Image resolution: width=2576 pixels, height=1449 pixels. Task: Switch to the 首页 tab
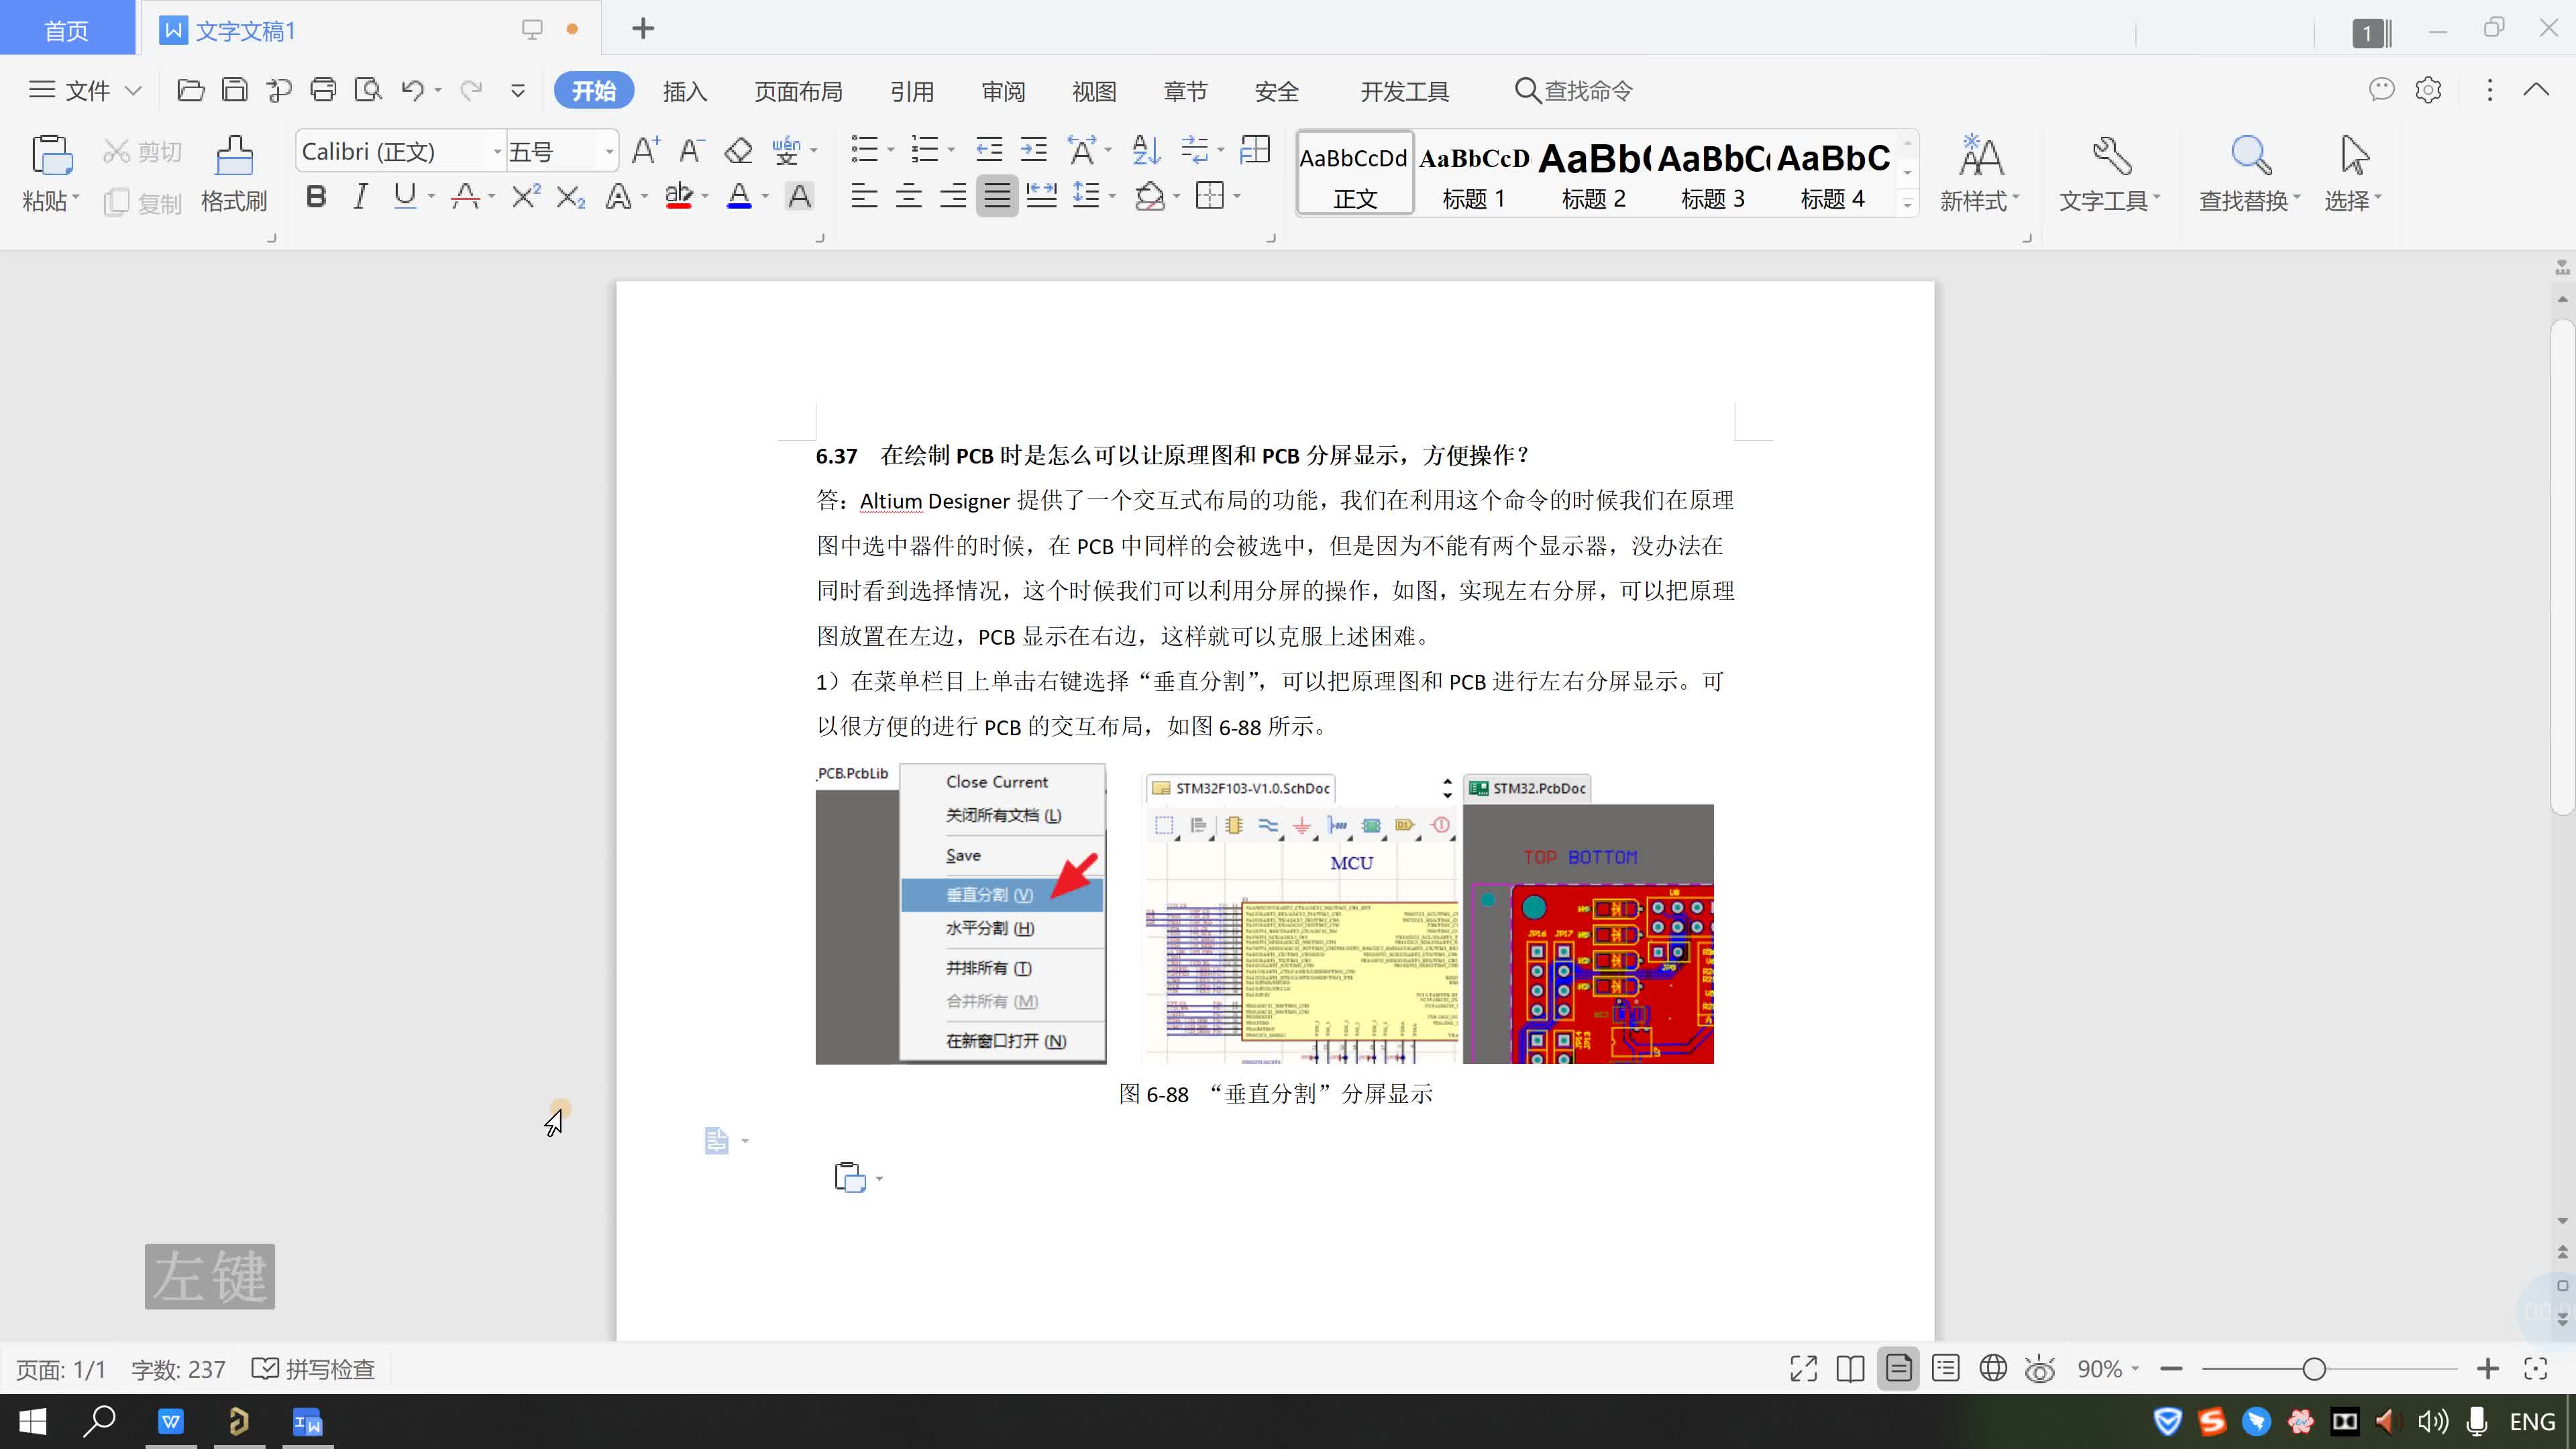point(67,29)
